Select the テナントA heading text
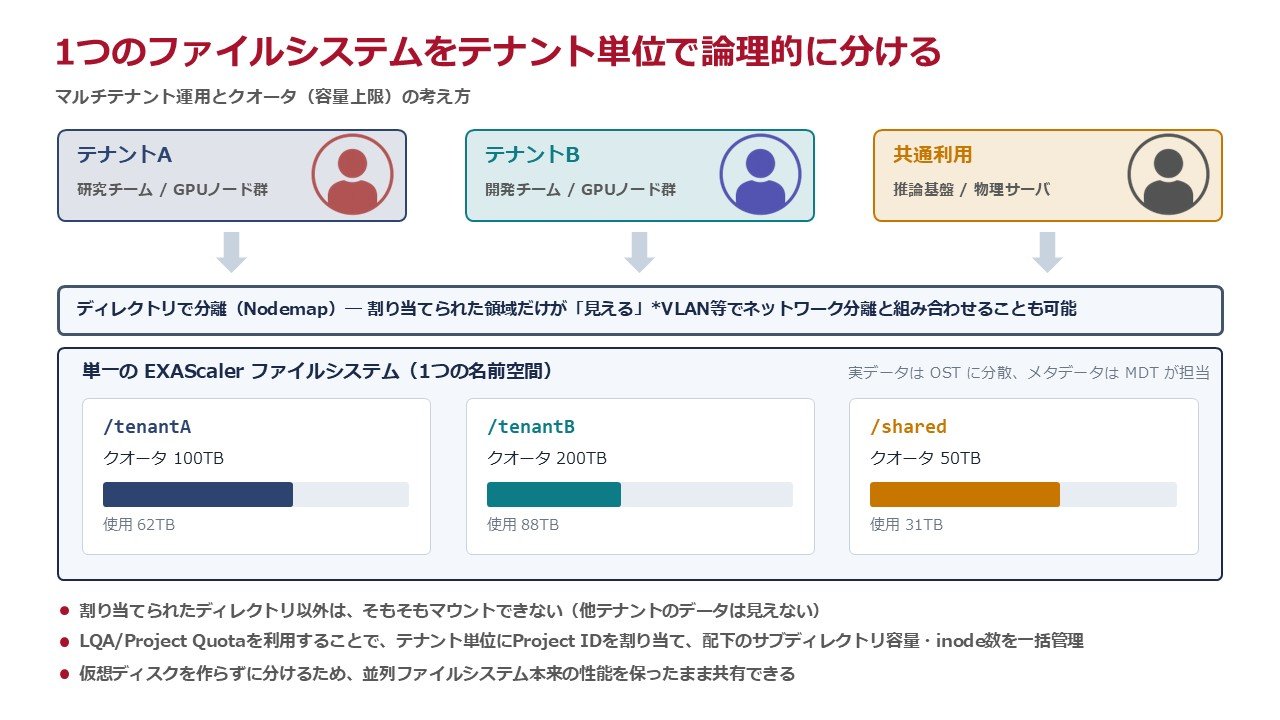The height and width of the screenshot is (720, 1280). tap(124, 155)
